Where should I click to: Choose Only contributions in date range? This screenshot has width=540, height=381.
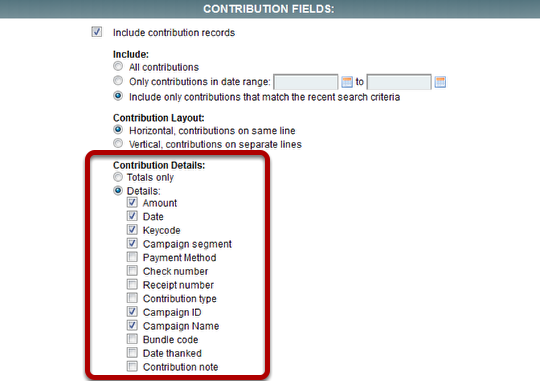coord(118,80)
